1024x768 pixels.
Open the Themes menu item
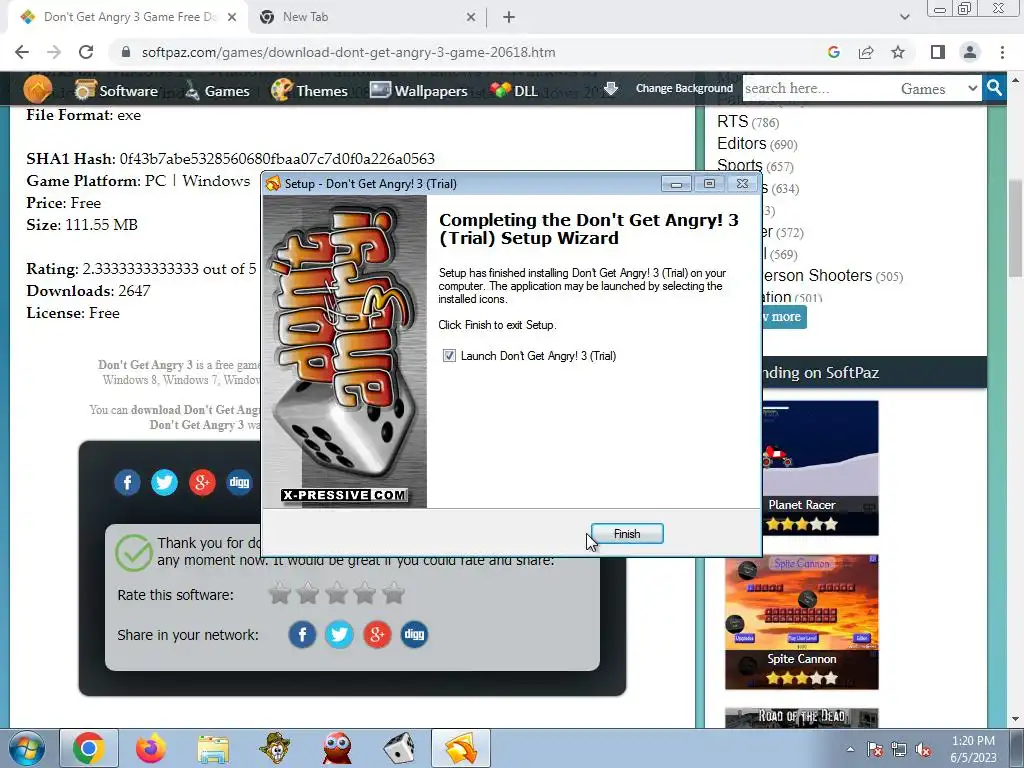tap(309, 90)
